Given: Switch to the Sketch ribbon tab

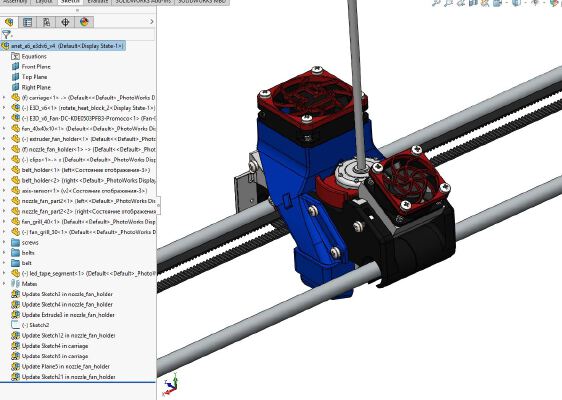Looking at the screenshot, I should [70, 2].
